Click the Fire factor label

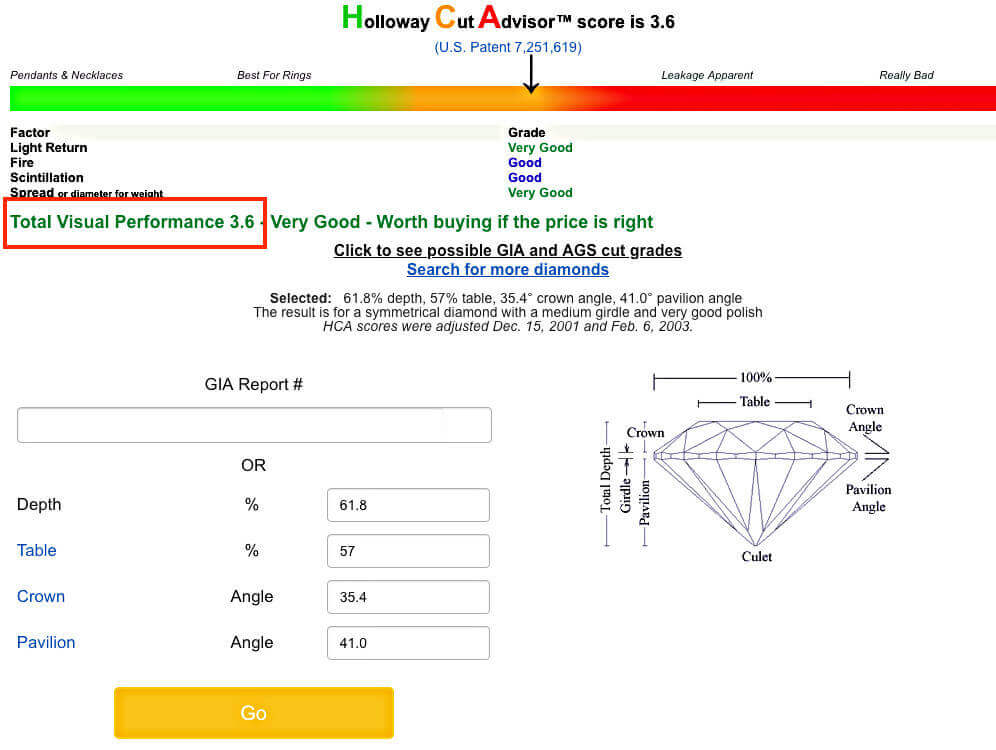22,163
